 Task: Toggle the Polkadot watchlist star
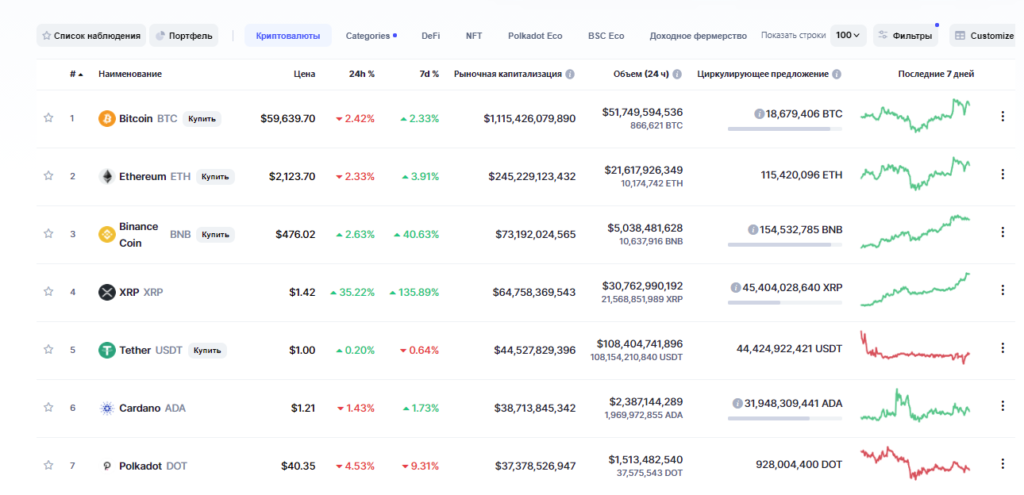pos(48,466)
